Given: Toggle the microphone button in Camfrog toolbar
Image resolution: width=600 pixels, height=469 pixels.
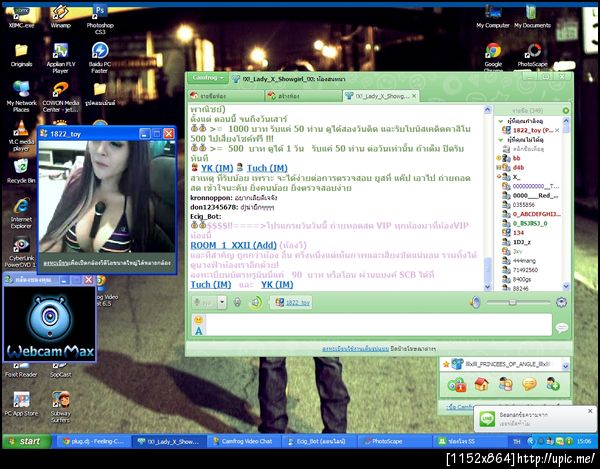Looking at the screenshot, I should tap(237, 302).
